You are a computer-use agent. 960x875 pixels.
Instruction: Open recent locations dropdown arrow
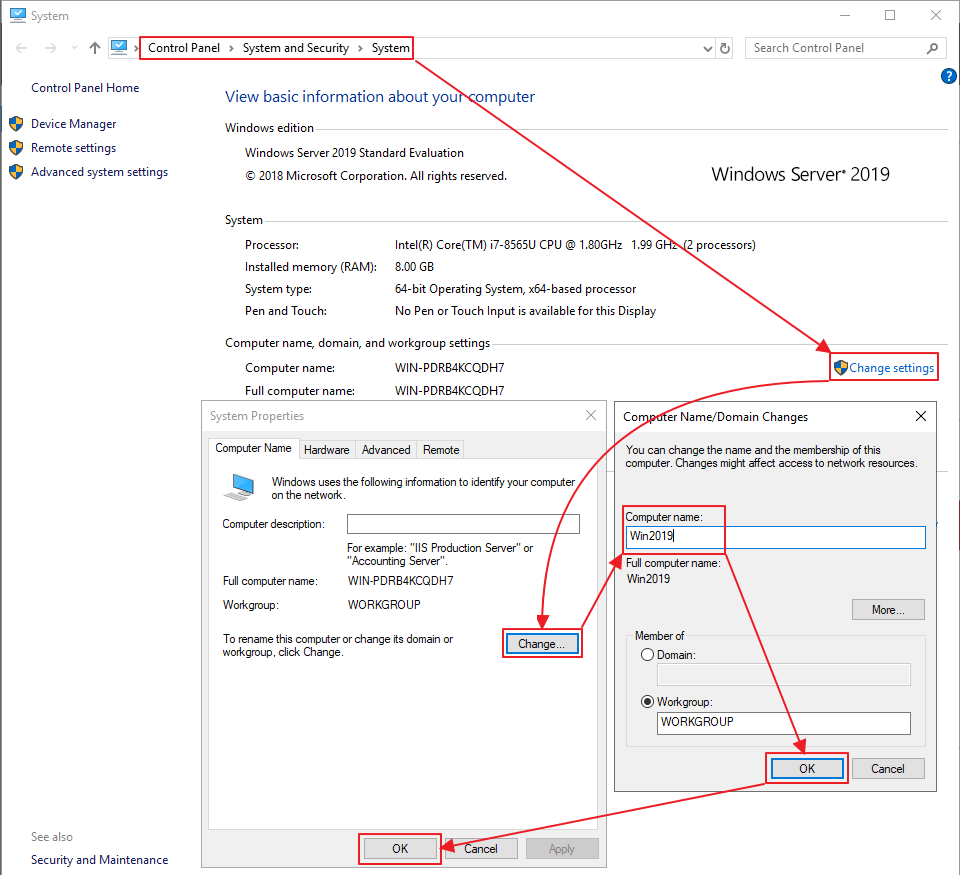click(74, 48)
